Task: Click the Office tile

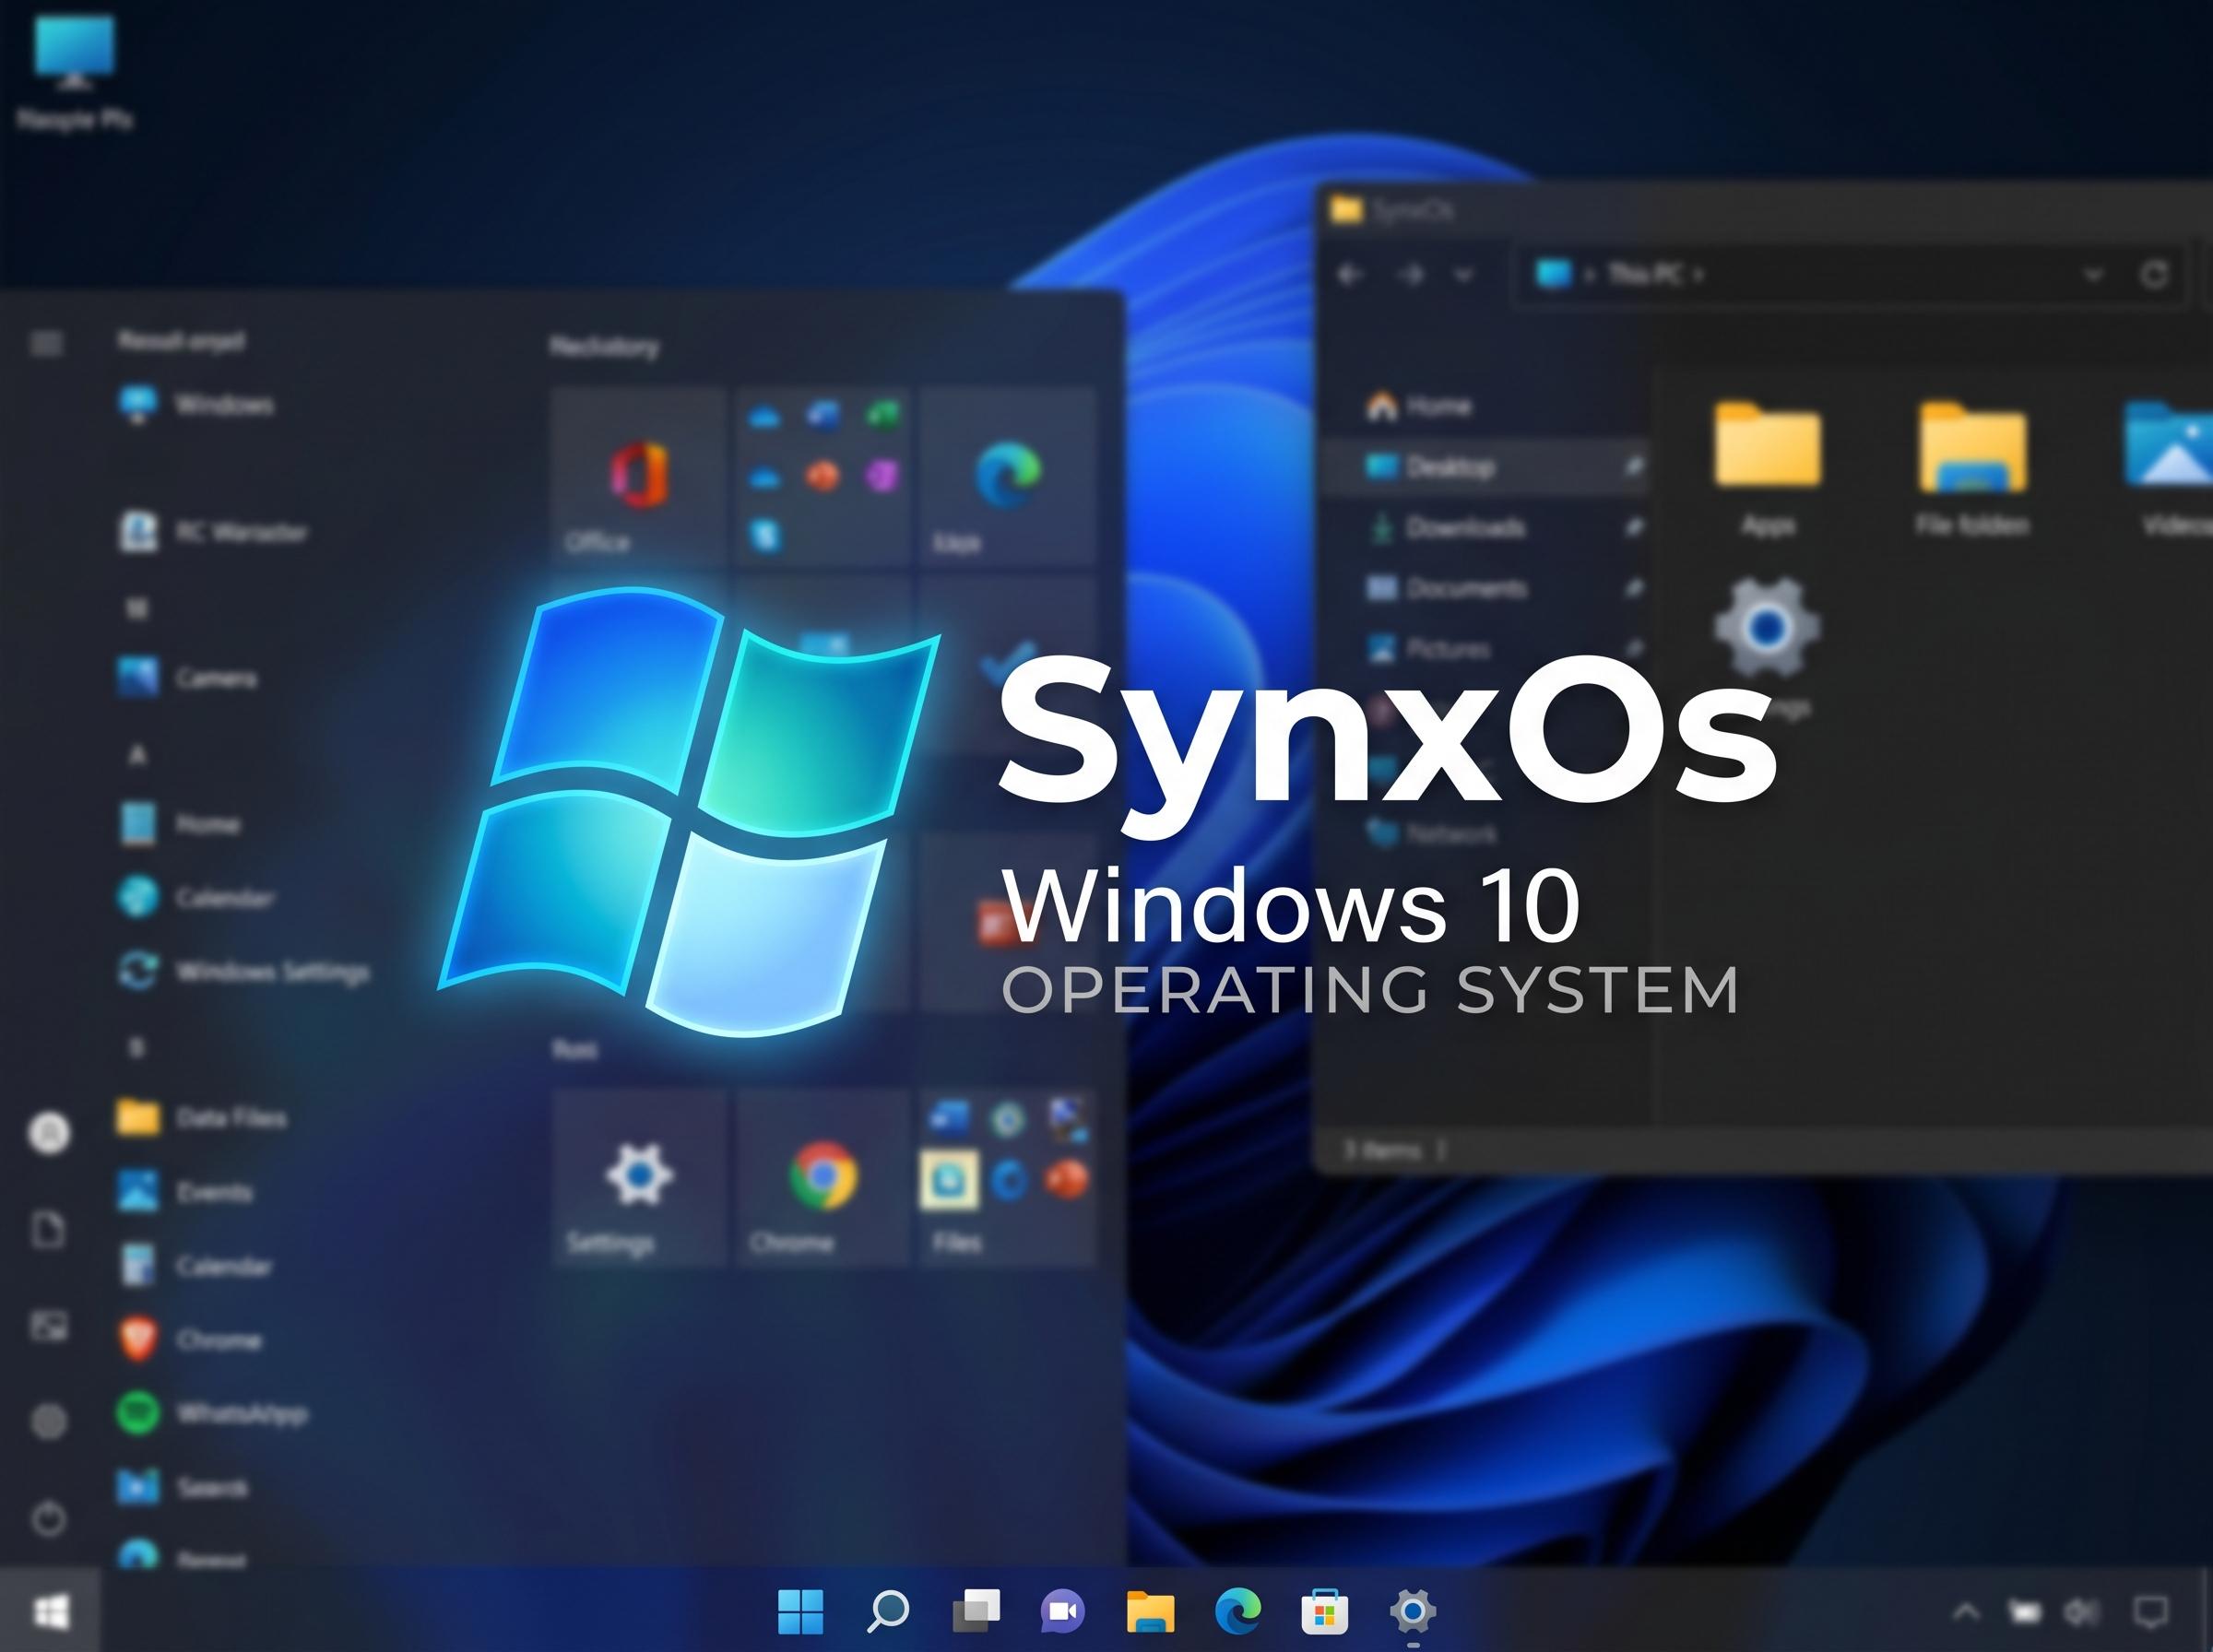Action: coord(638,478)
